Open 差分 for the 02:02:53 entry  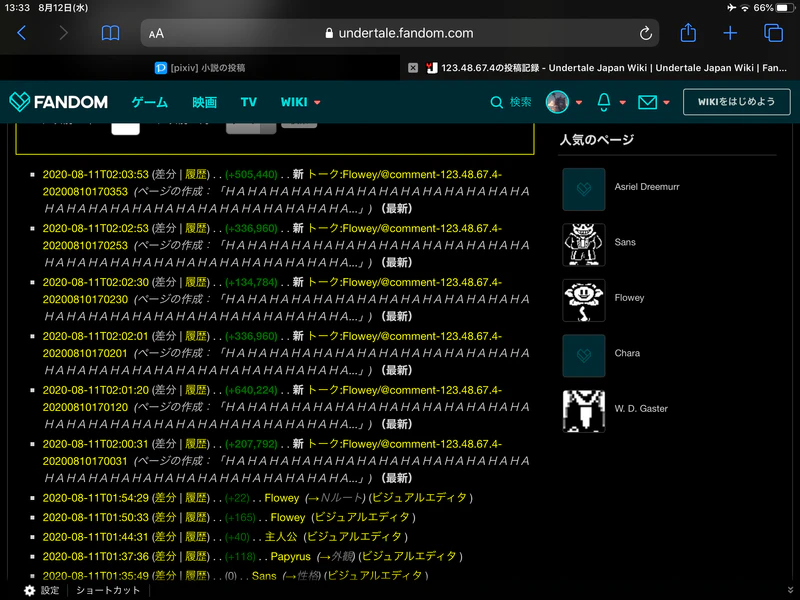click(x=165, y=229)
